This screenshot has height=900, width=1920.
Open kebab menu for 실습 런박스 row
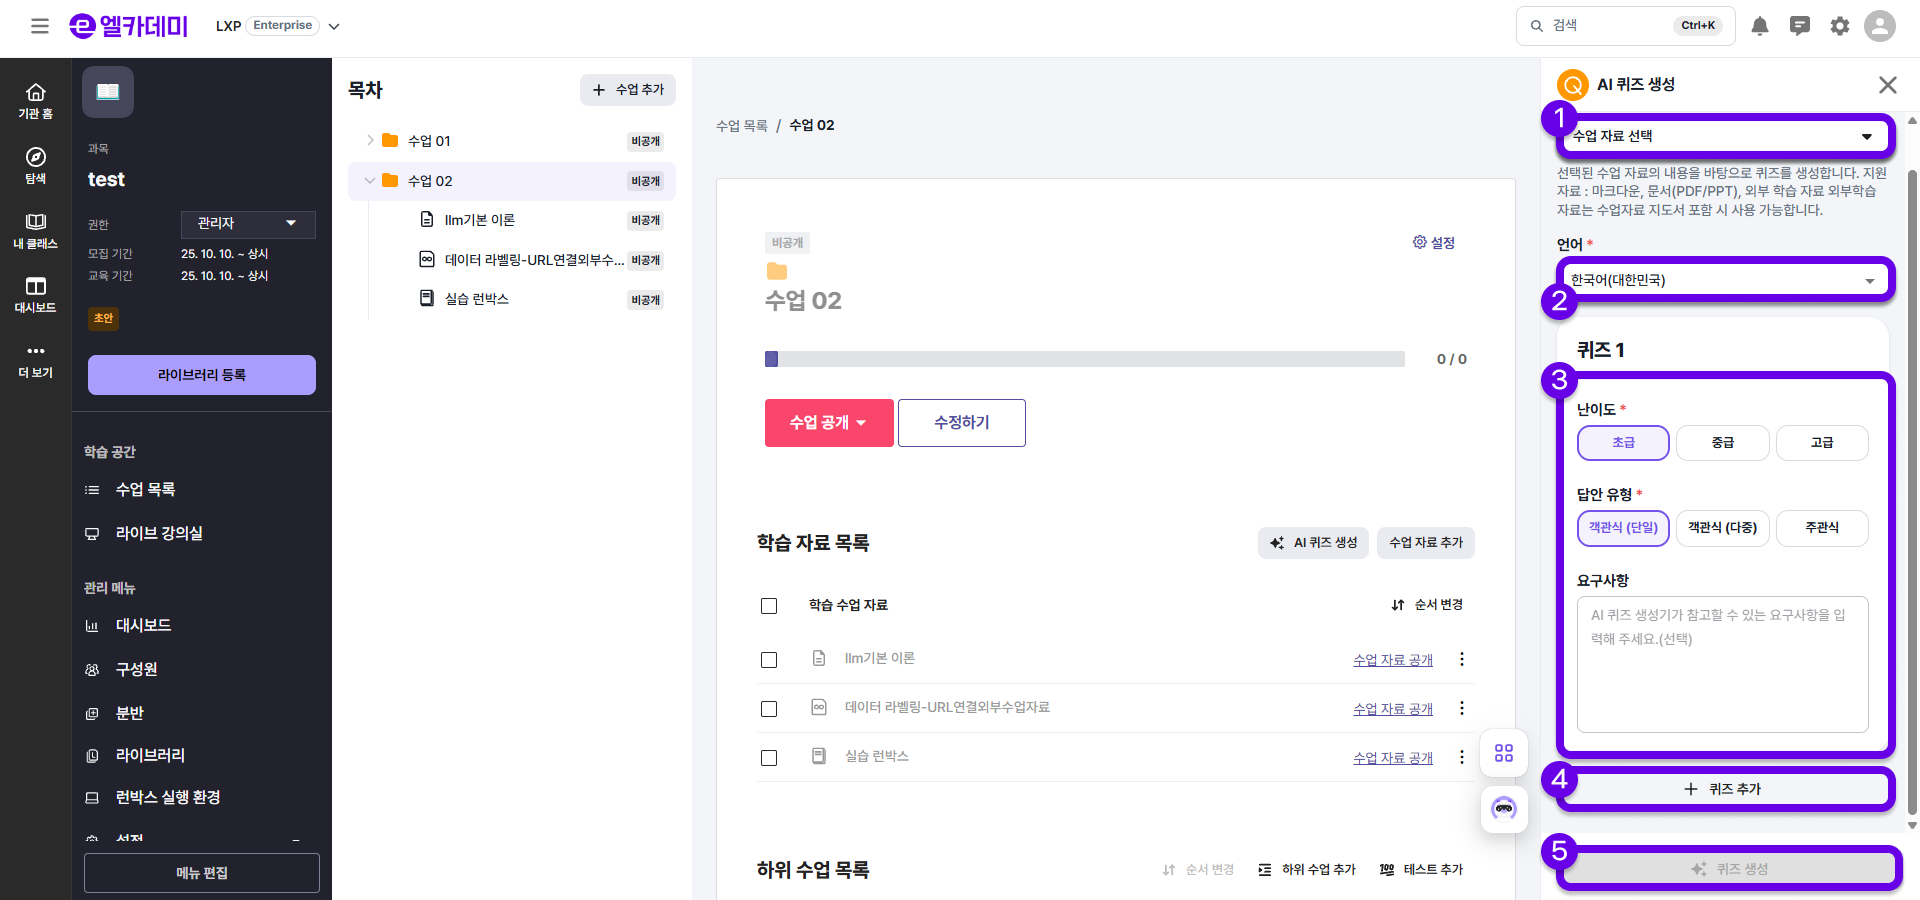pyautogui.click(x=1462, y=757)
